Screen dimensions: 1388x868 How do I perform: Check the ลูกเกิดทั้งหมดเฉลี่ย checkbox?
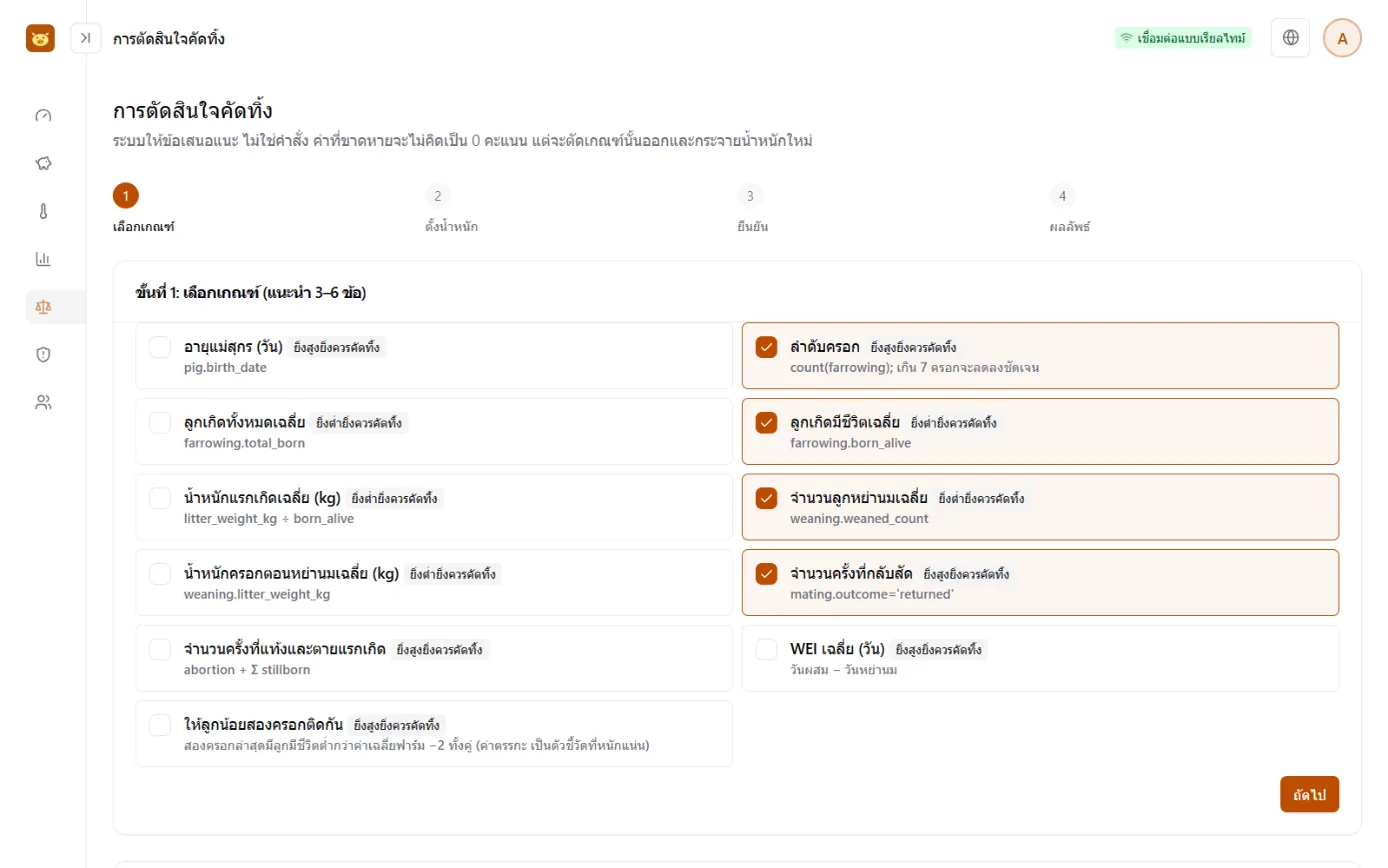[160, 423]
